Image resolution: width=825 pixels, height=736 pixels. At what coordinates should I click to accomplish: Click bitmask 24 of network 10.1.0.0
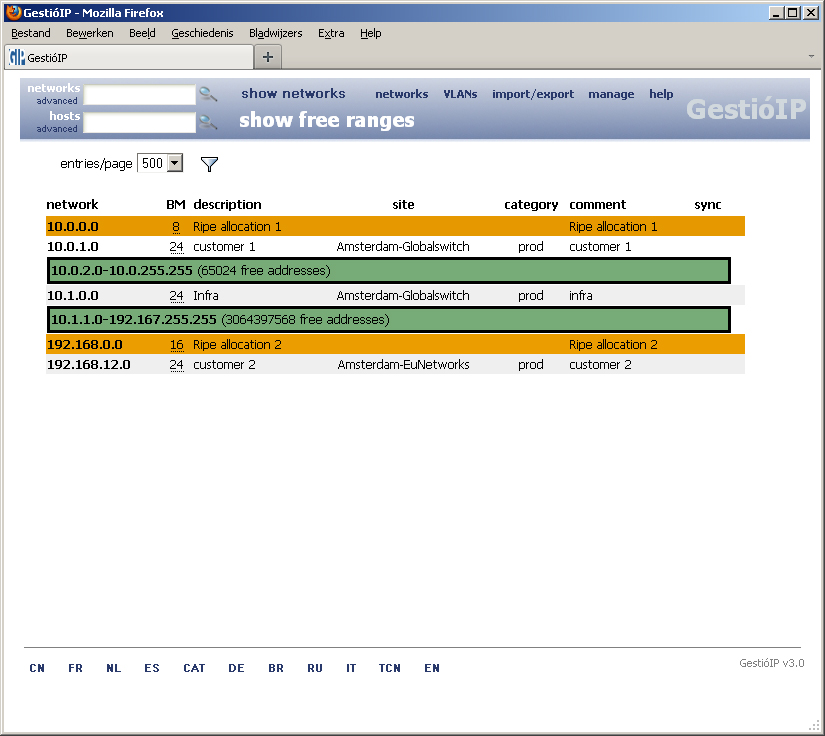click(x=176, y=296)
